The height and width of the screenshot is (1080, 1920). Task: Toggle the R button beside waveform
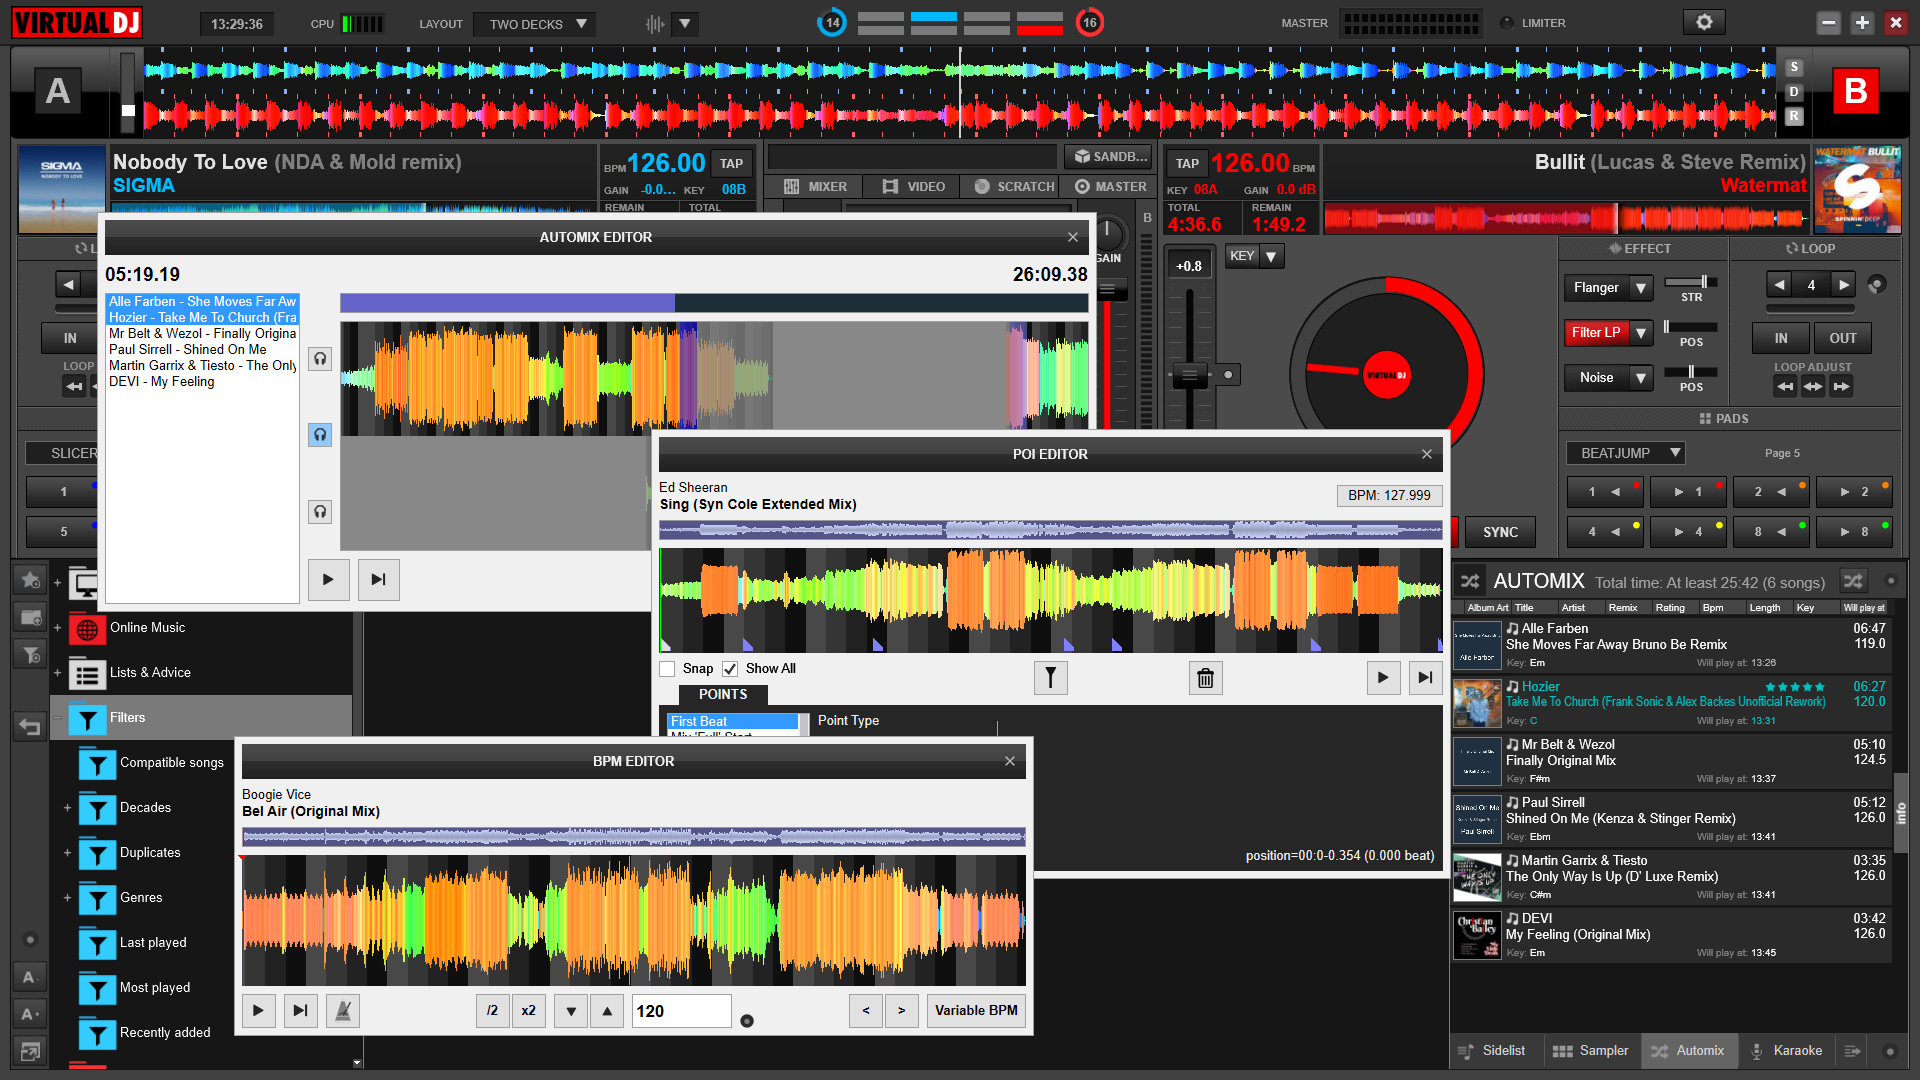1794,116
